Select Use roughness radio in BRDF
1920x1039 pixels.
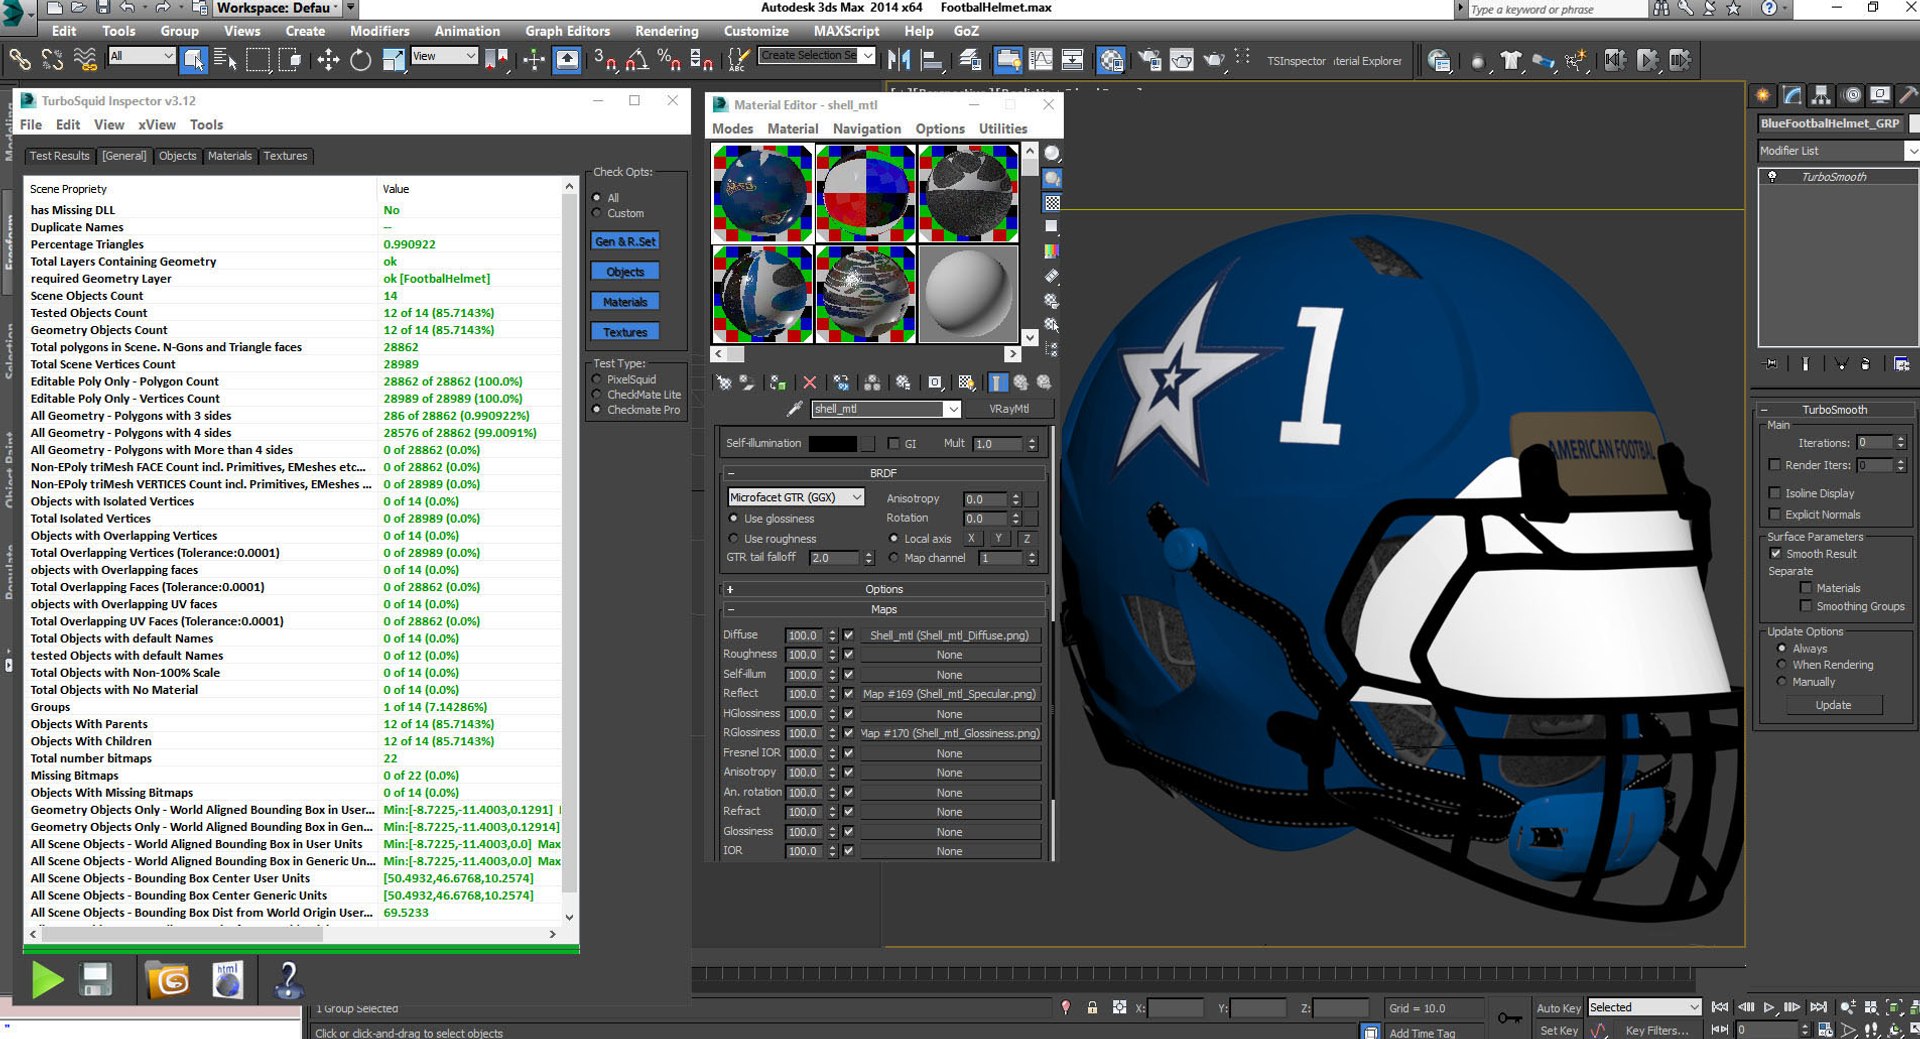point(734,538)
